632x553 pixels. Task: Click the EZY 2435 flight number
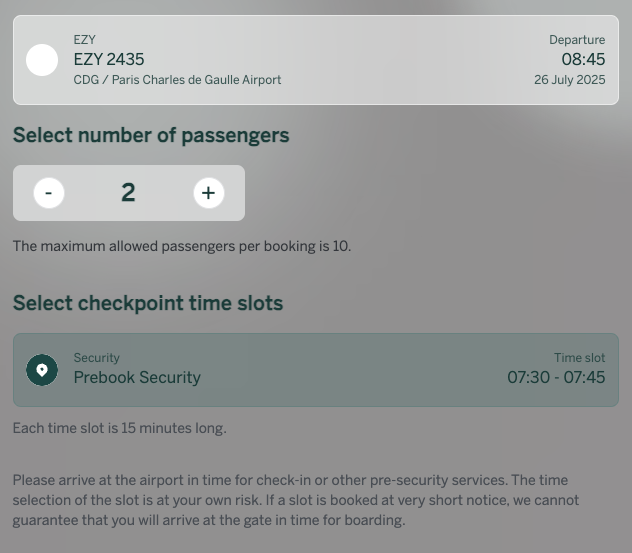click(x=109, y=60)
